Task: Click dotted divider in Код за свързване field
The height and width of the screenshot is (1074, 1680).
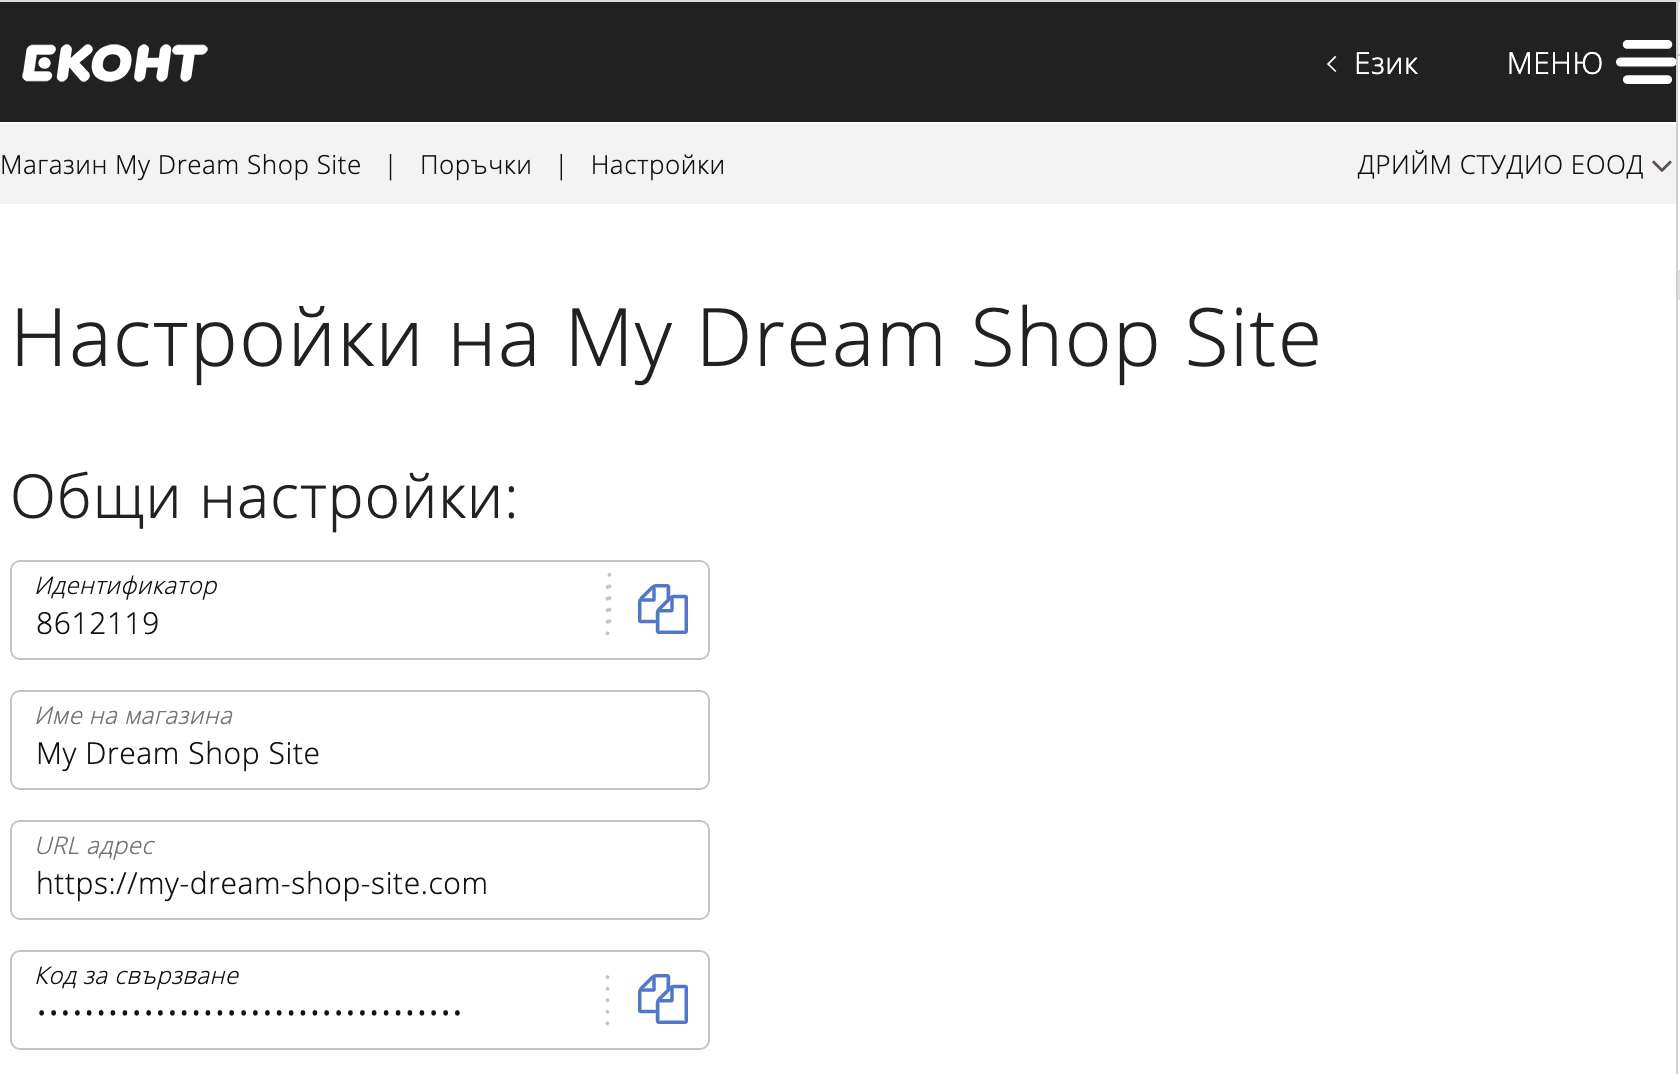Action: pos(607,1000)
